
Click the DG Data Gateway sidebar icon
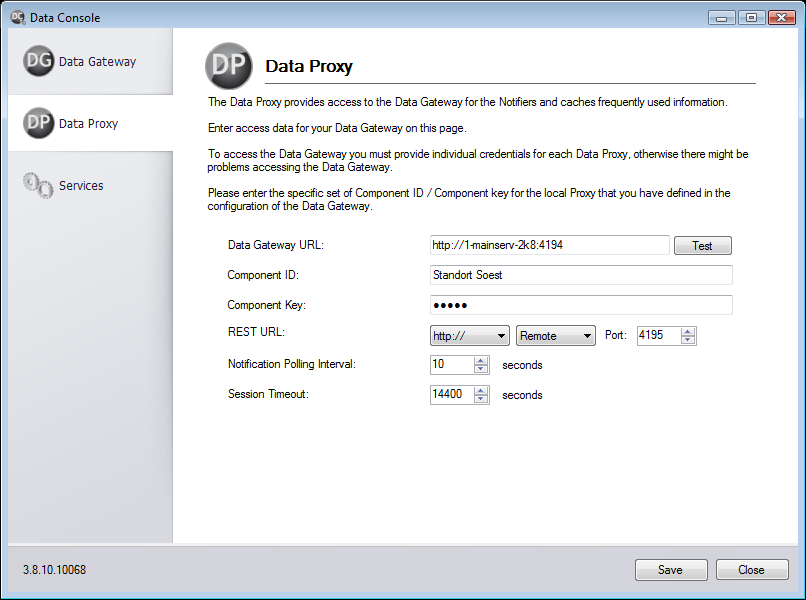tap(38, 61)
